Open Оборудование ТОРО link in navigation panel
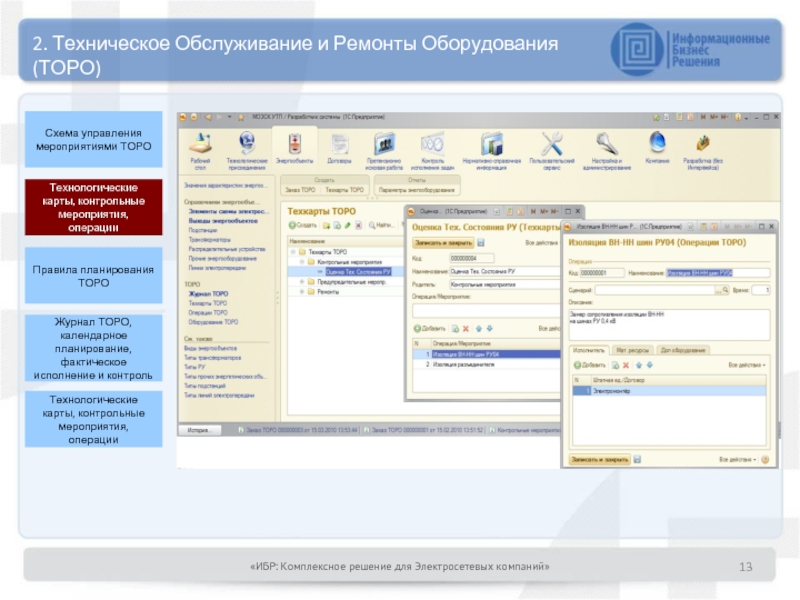This screenshot has width=800, height=600. point(213,322)
